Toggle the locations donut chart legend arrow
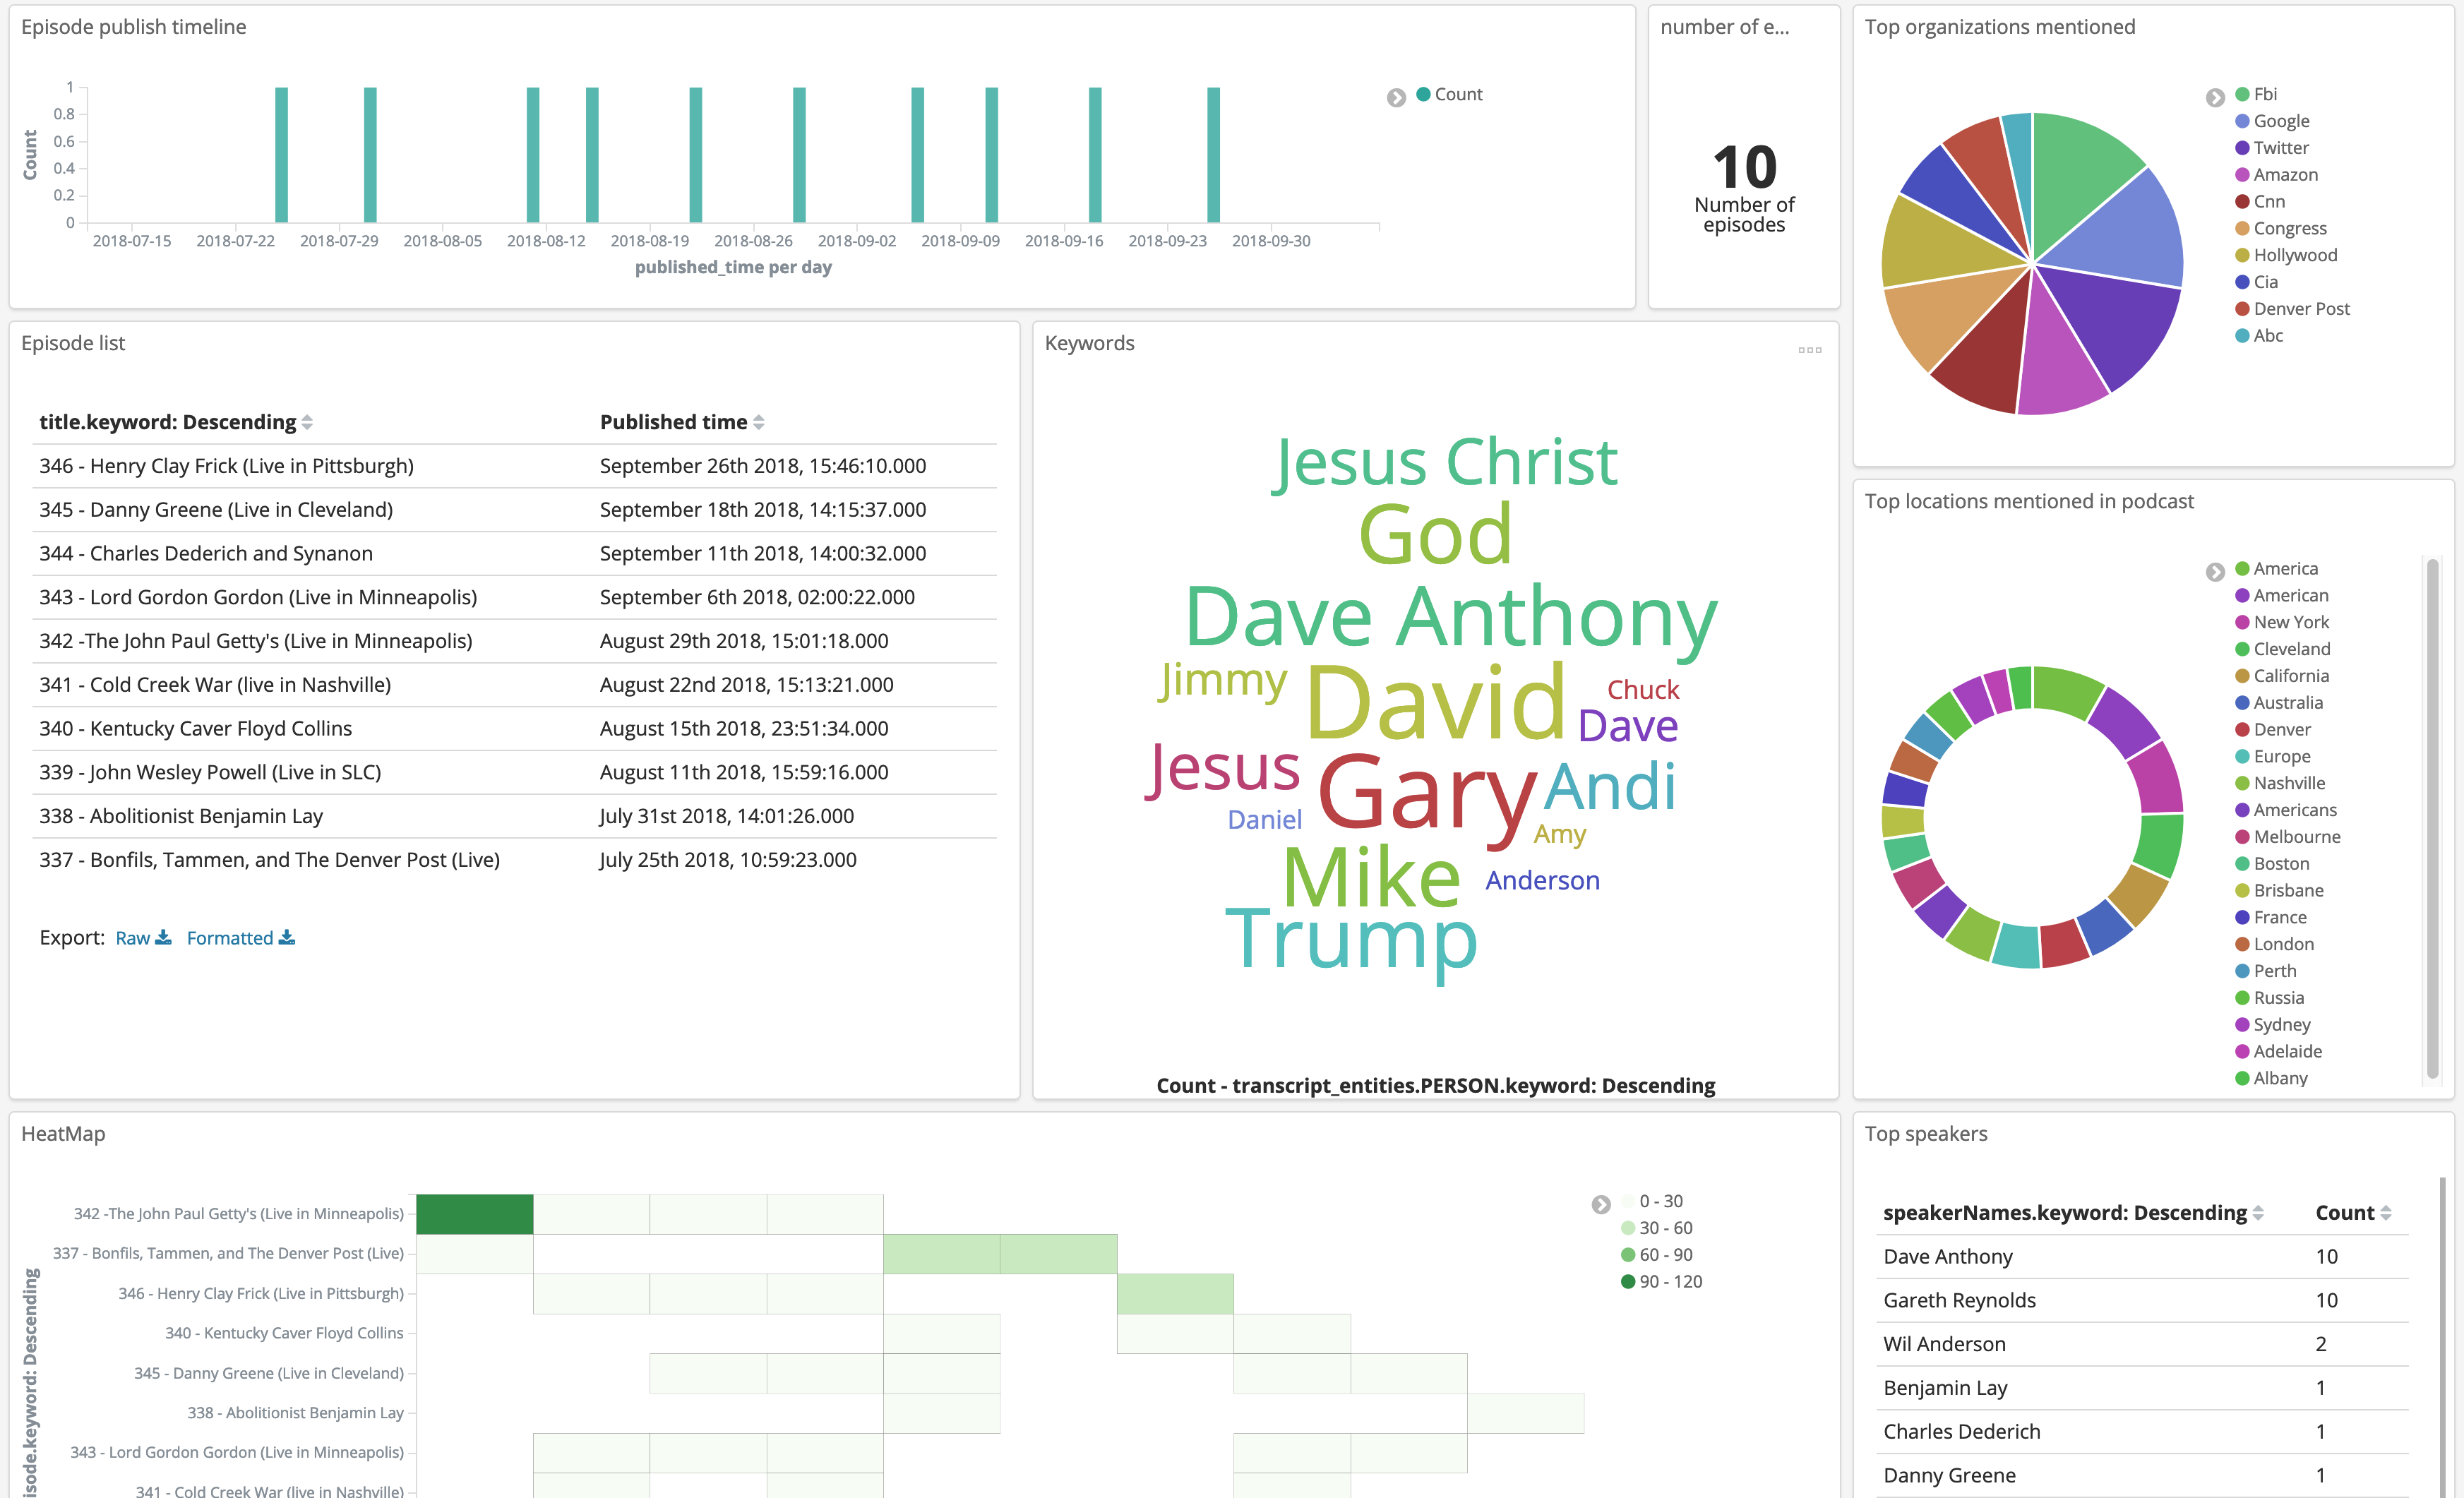This screenshot has width=2464, height=1498. coord(2215,571)
